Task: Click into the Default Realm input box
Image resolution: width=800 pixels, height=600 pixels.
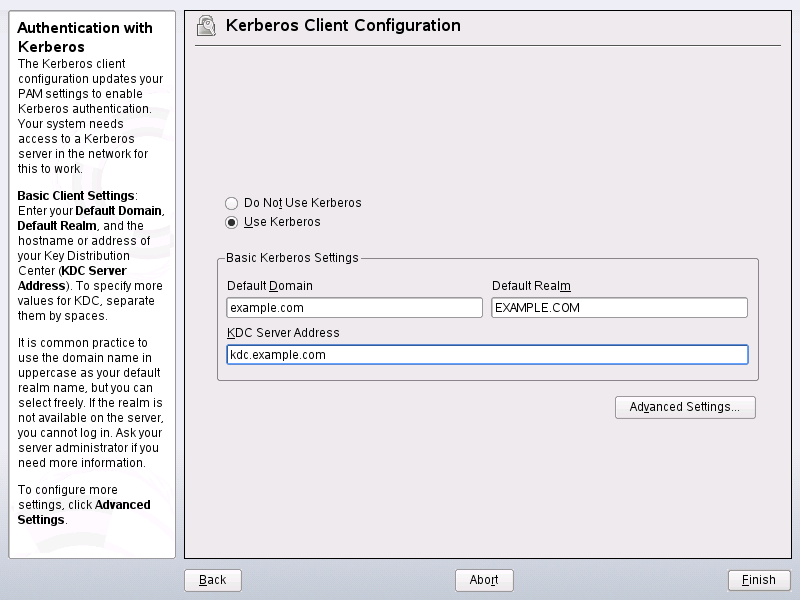Action: coord(619,308)
